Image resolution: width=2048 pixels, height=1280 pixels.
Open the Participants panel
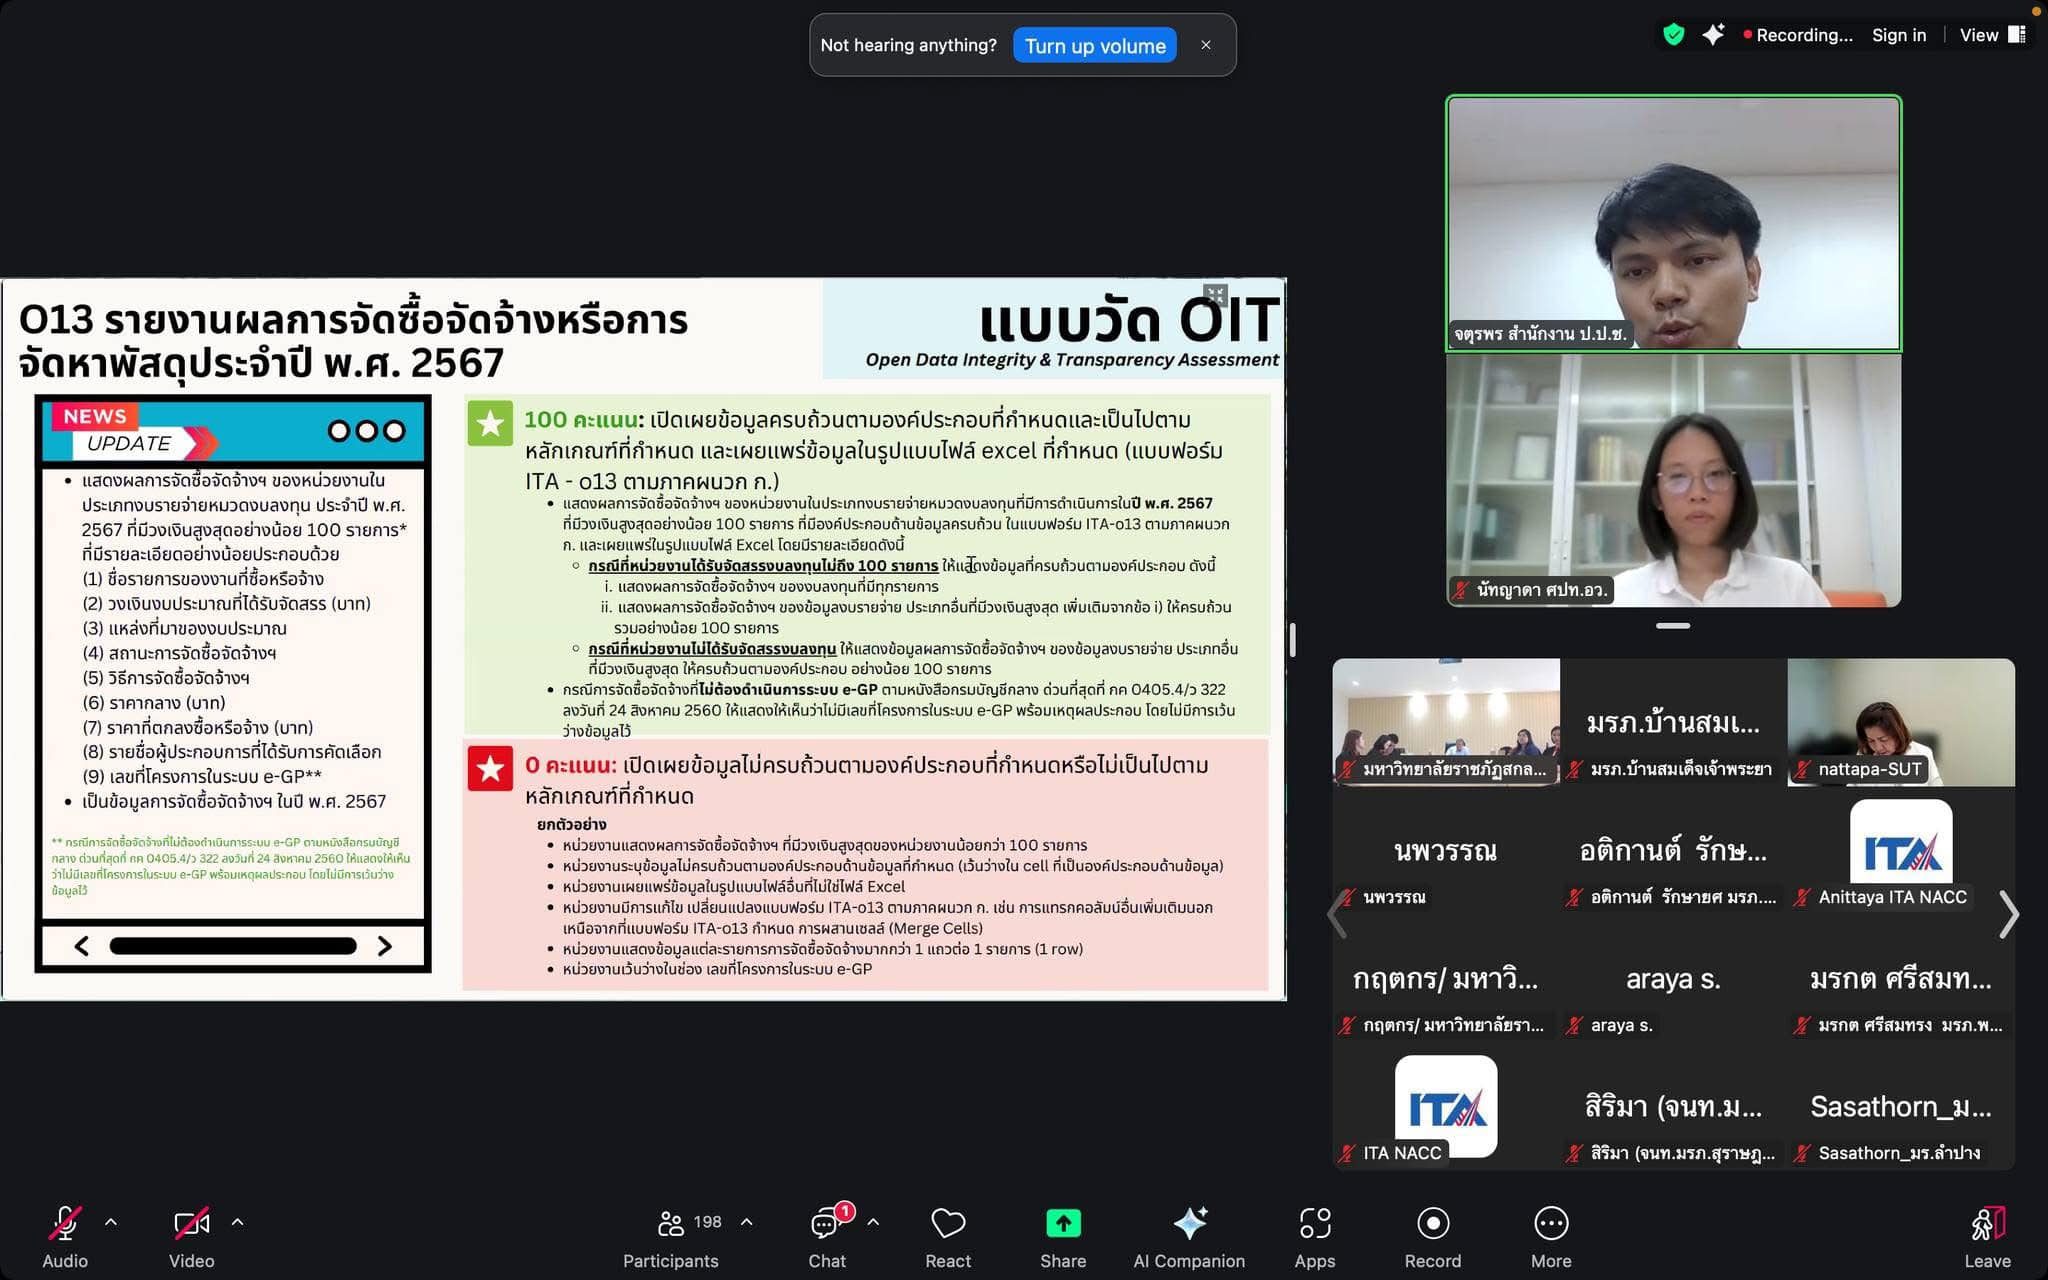coord(670,1237)
